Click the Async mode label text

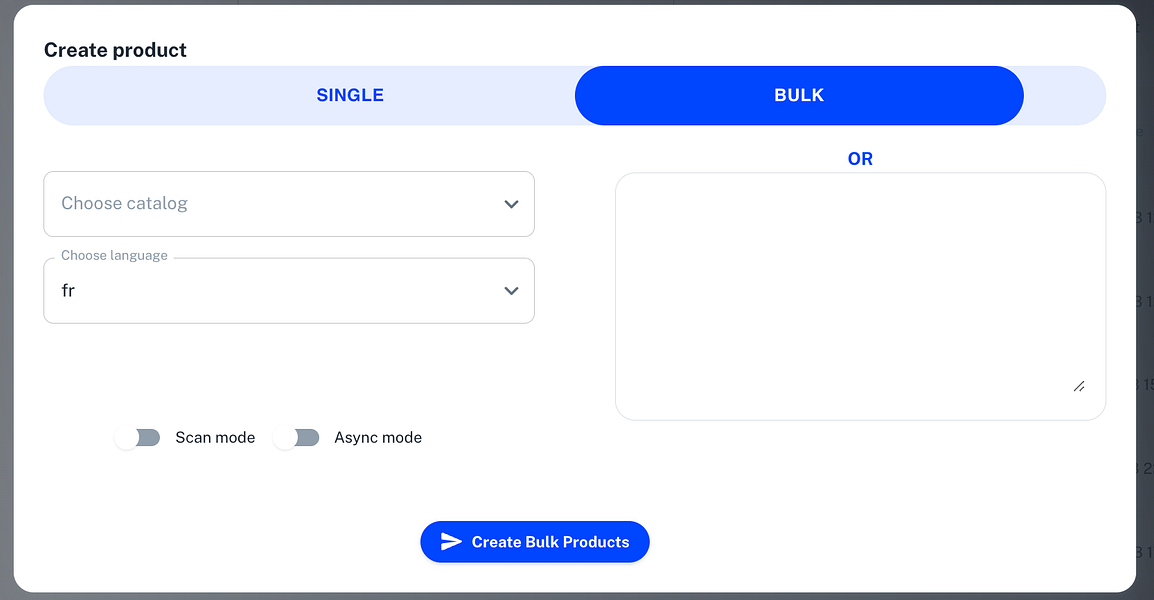(378, 437)
